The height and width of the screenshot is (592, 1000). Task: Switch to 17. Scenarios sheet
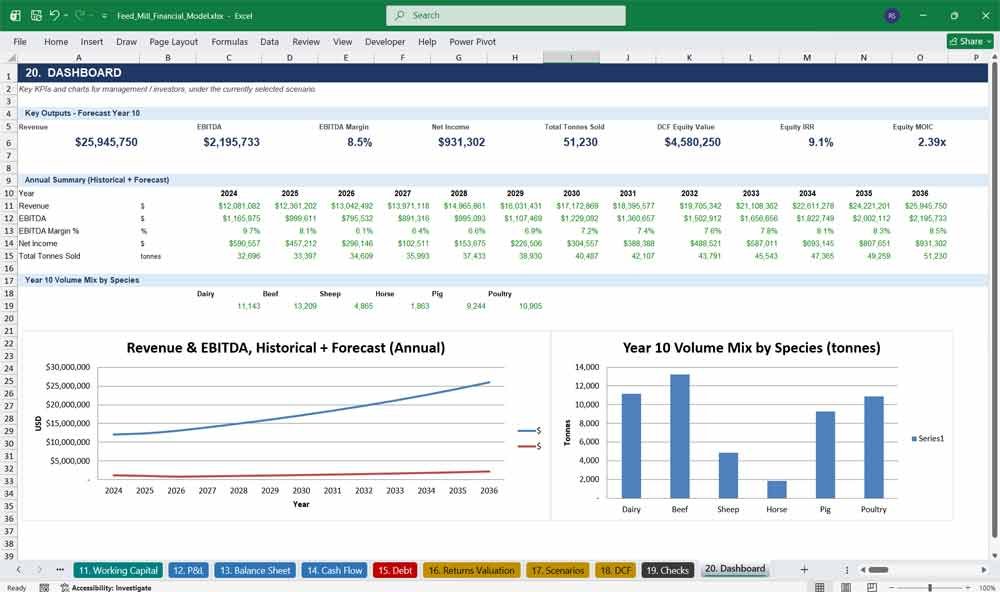(558, 570)
